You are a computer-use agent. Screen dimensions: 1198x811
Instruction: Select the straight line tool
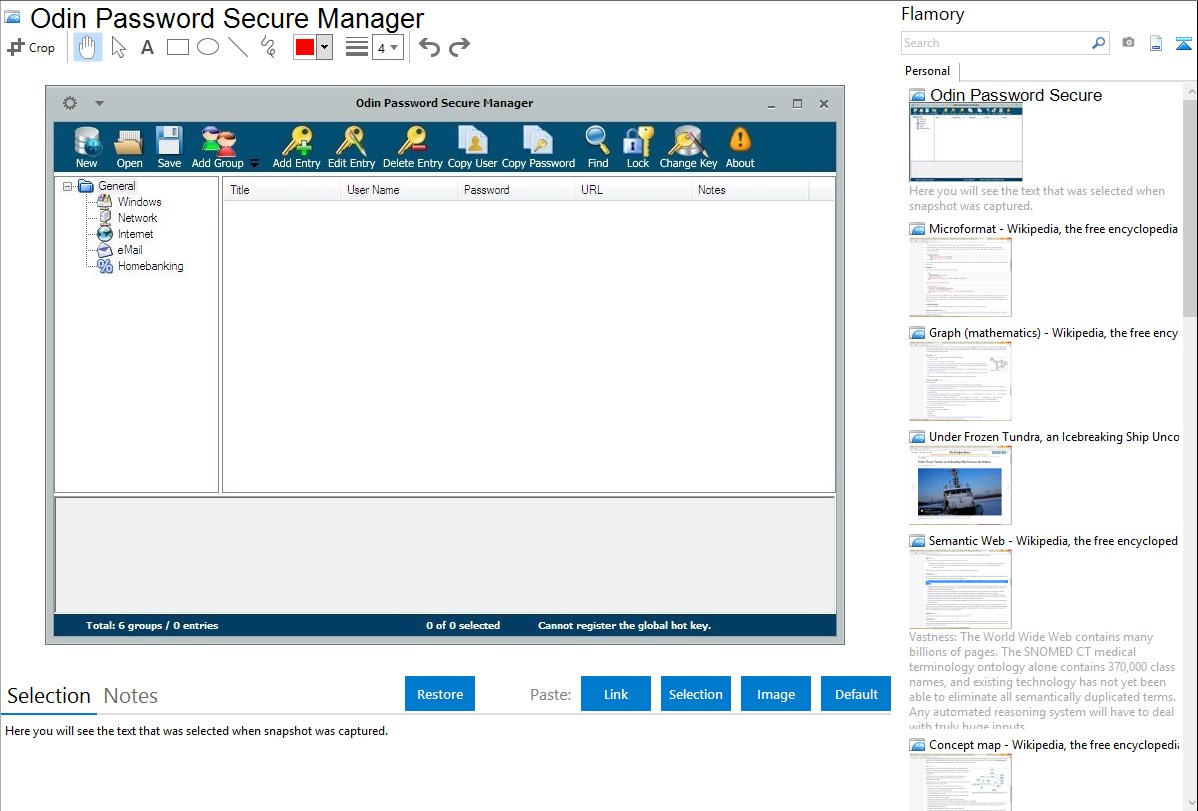pos(238,47)
